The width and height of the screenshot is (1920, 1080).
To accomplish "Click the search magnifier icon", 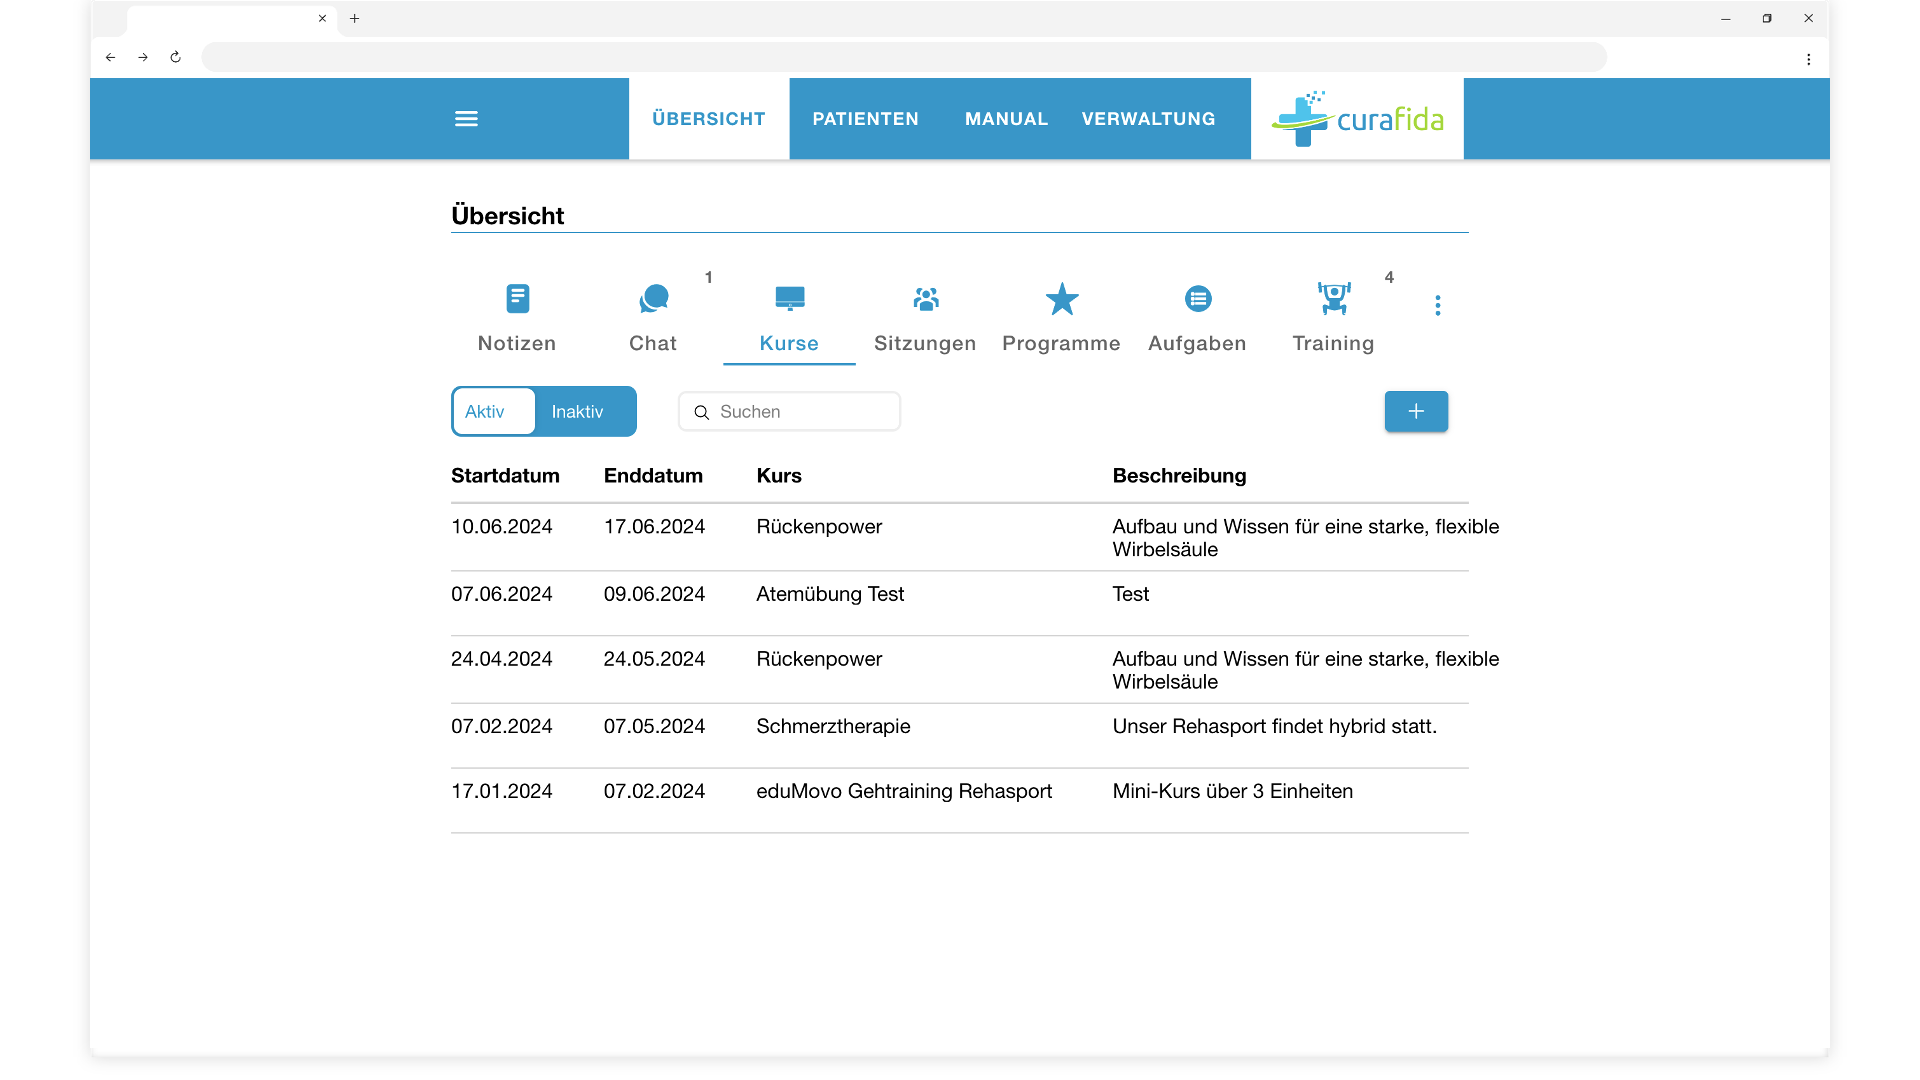I will (x=702, y=412).
